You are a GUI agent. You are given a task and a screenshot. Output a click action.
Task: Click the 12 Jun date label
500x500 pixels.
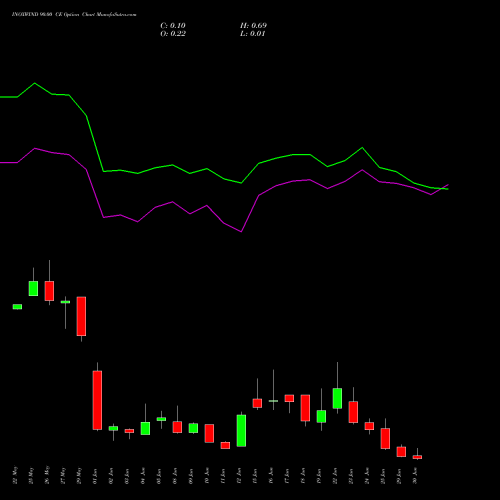coord(239,476)
